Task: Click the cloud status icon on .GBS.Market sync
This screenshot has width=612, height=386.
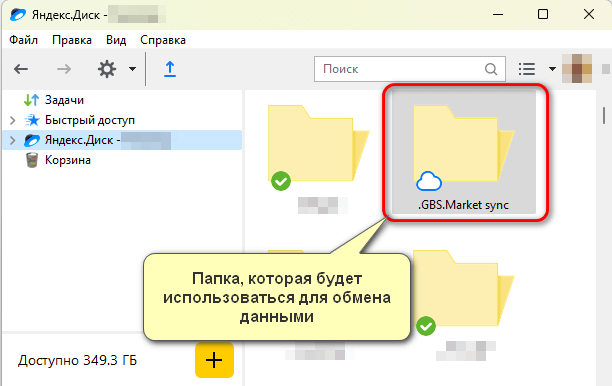Action: (x=429, y=181)
